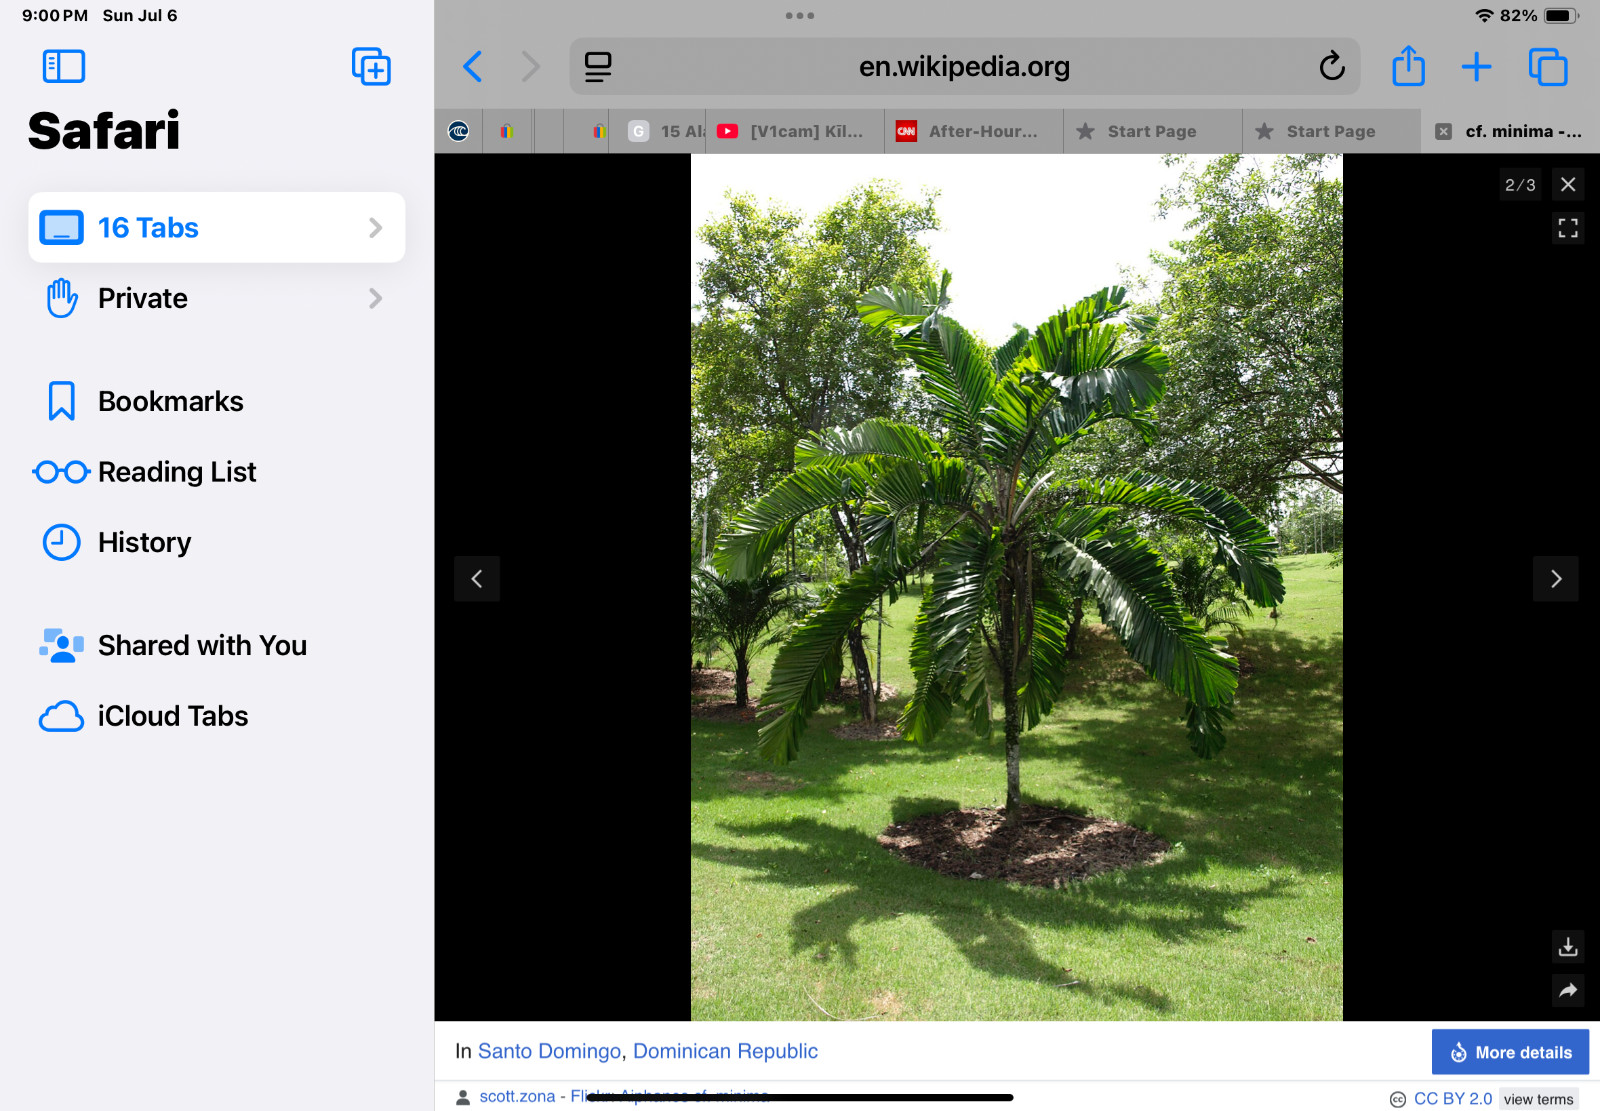Tap the iCloud cloud icon
Viewport: 1600px width, 1111px height.
(62, 716)
